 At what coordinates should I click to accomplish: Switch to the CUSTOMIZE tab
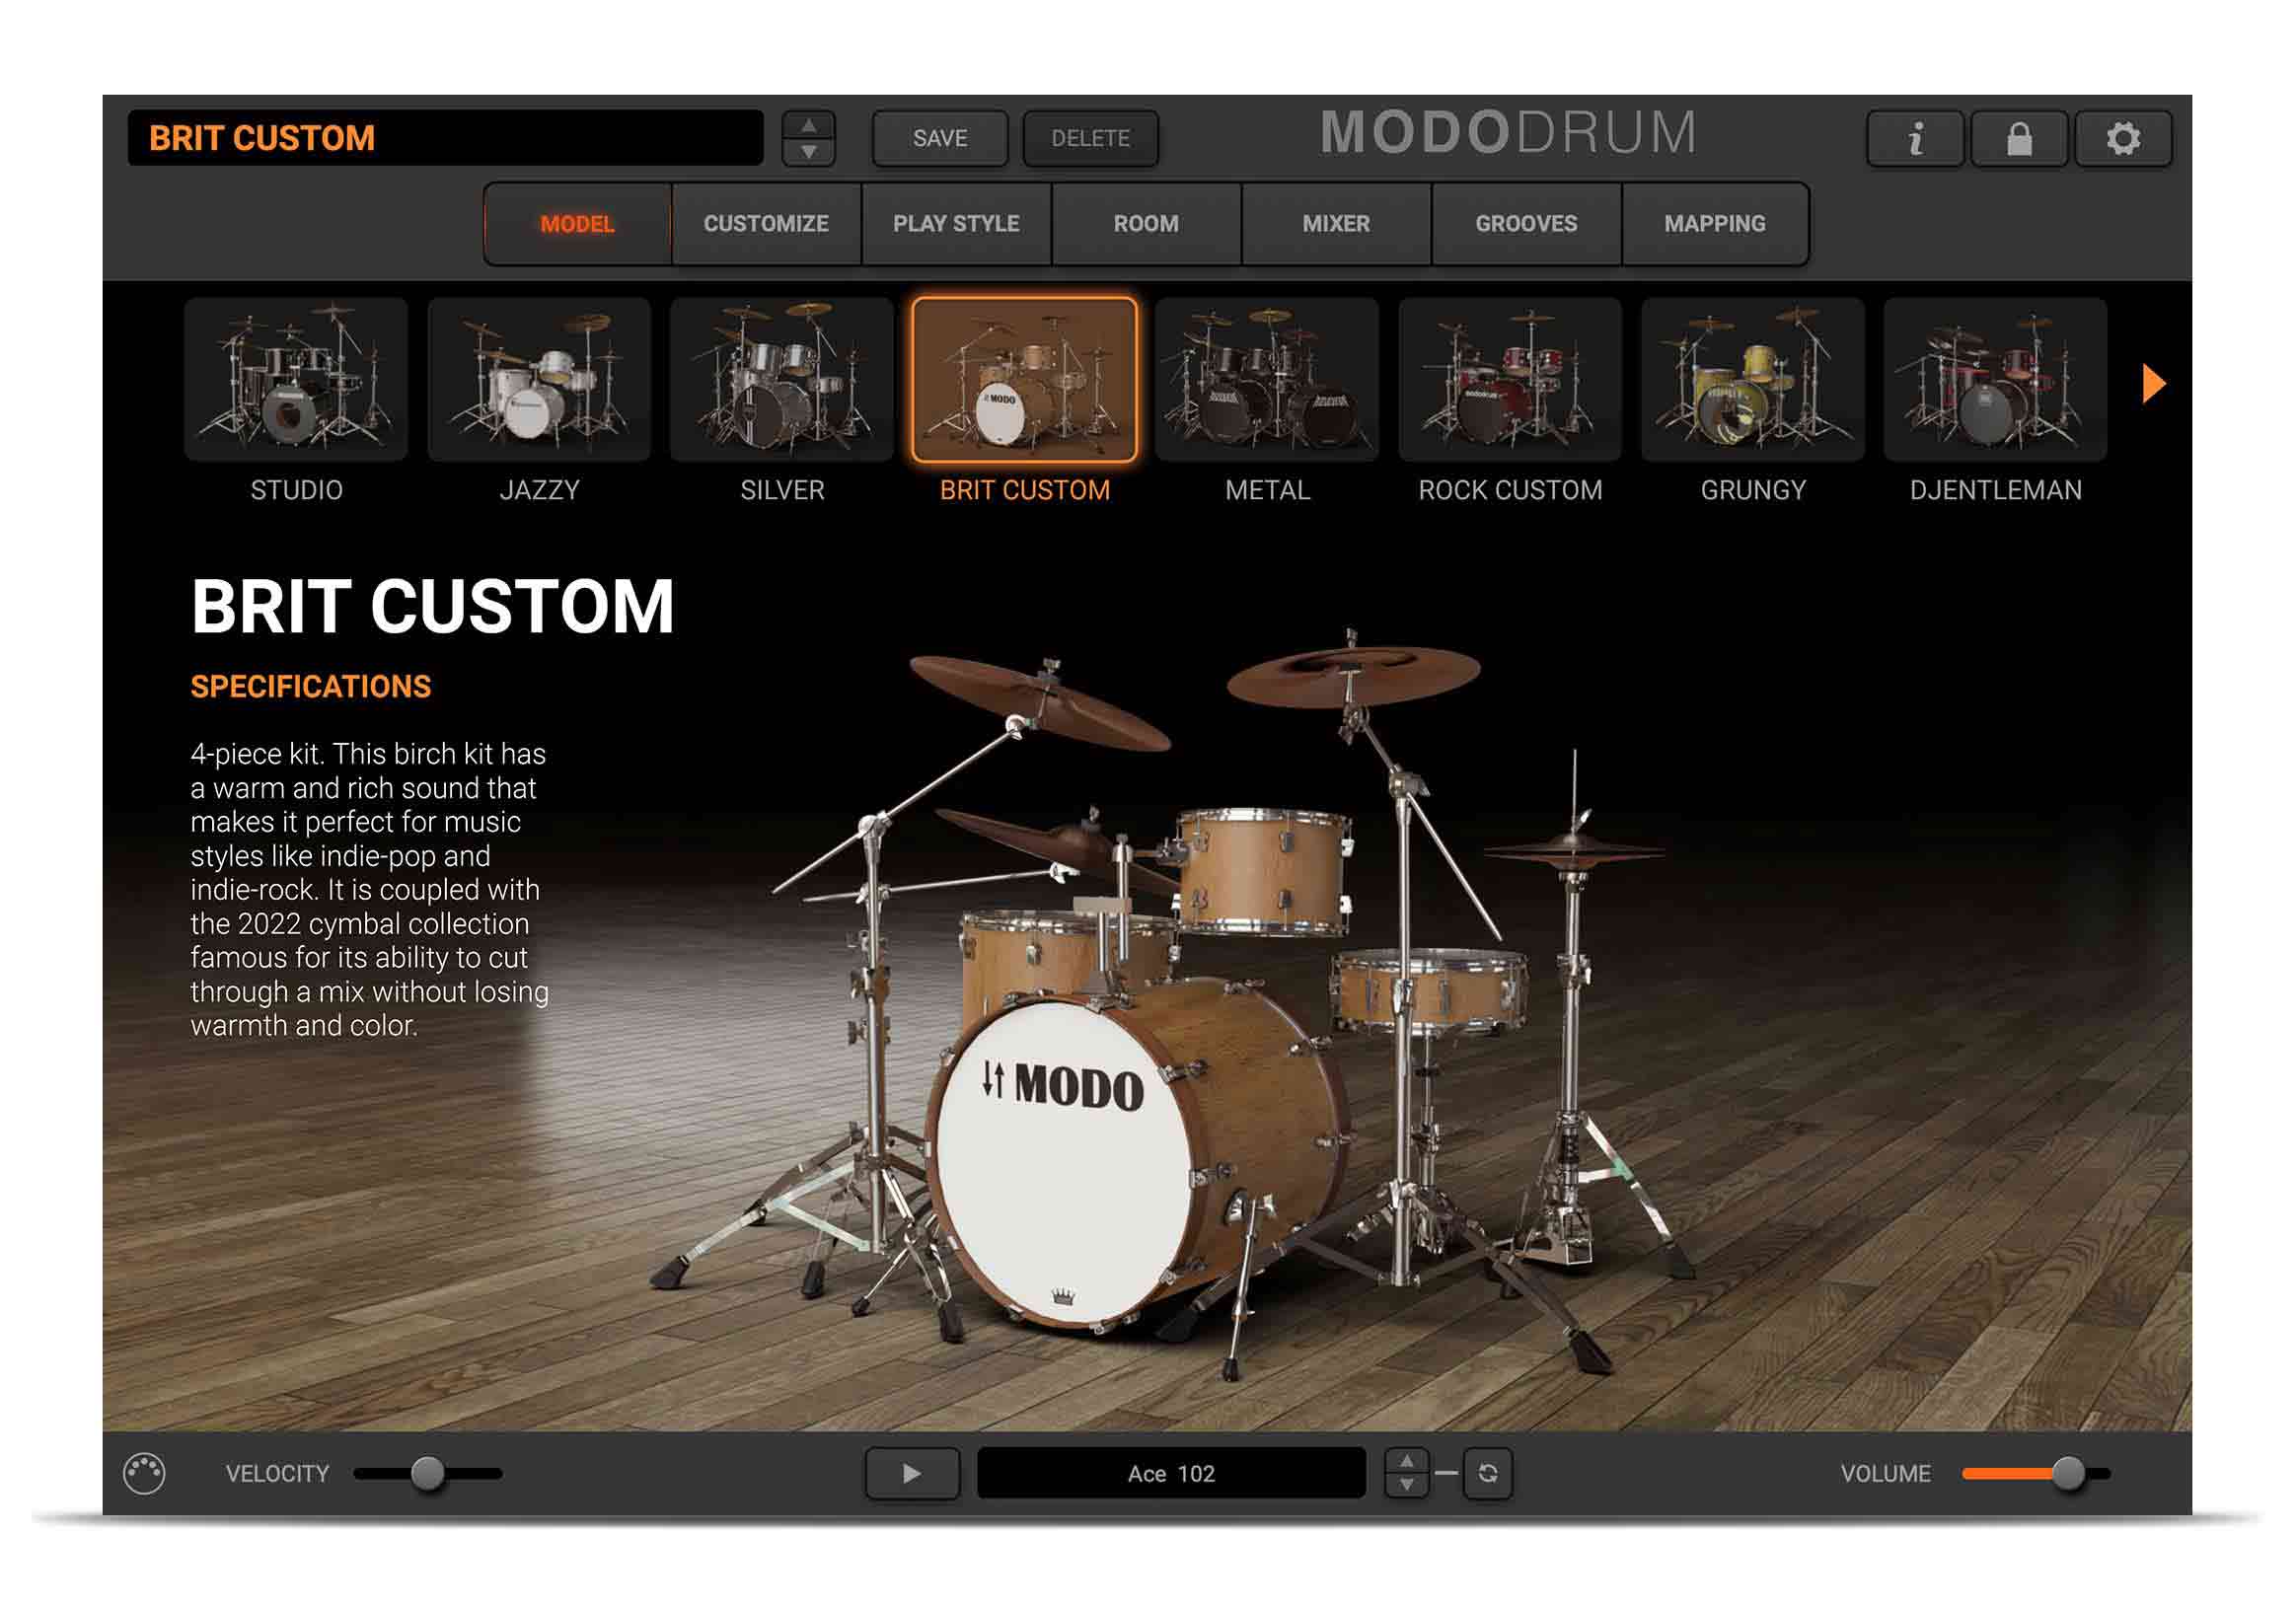[763, 220]
